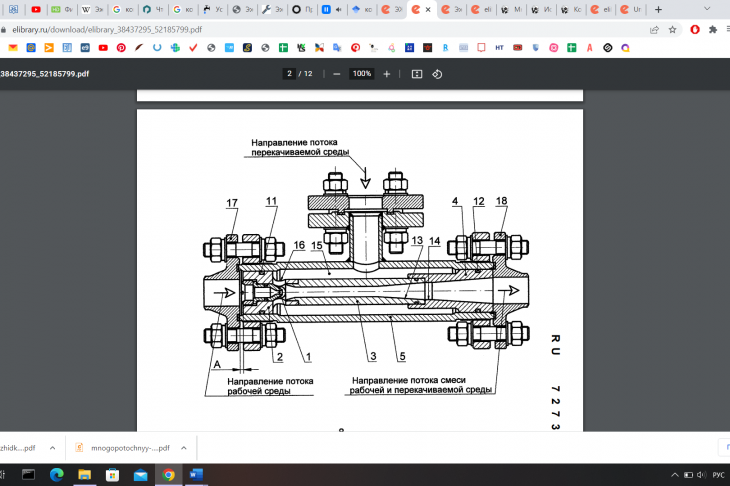
Task: Open the YouTube bookmark in bookmarks bar
Action: [103, 47]
